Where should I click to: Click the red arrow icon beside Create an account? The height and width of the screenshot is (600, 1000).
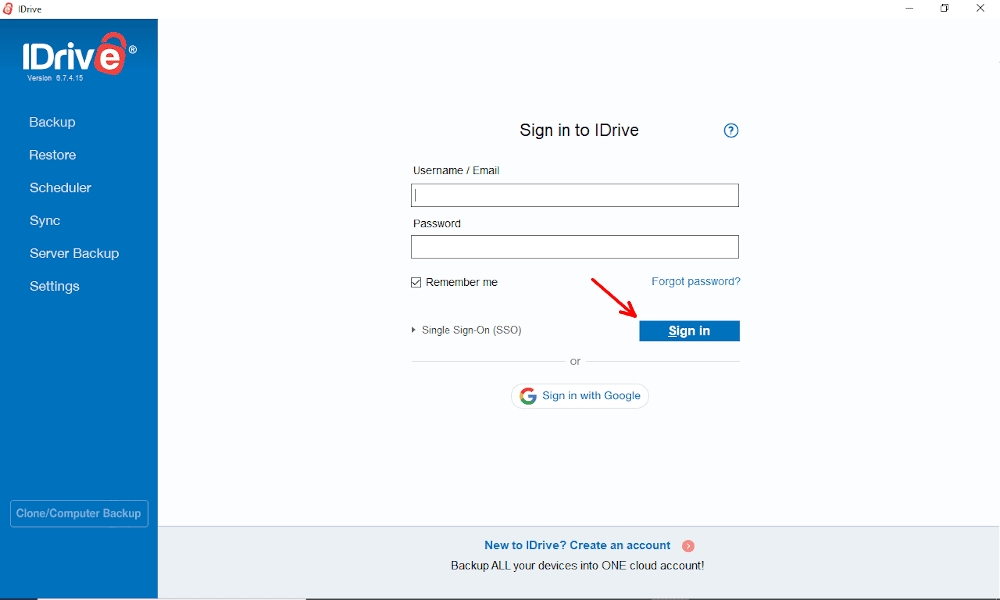point(688,546)
